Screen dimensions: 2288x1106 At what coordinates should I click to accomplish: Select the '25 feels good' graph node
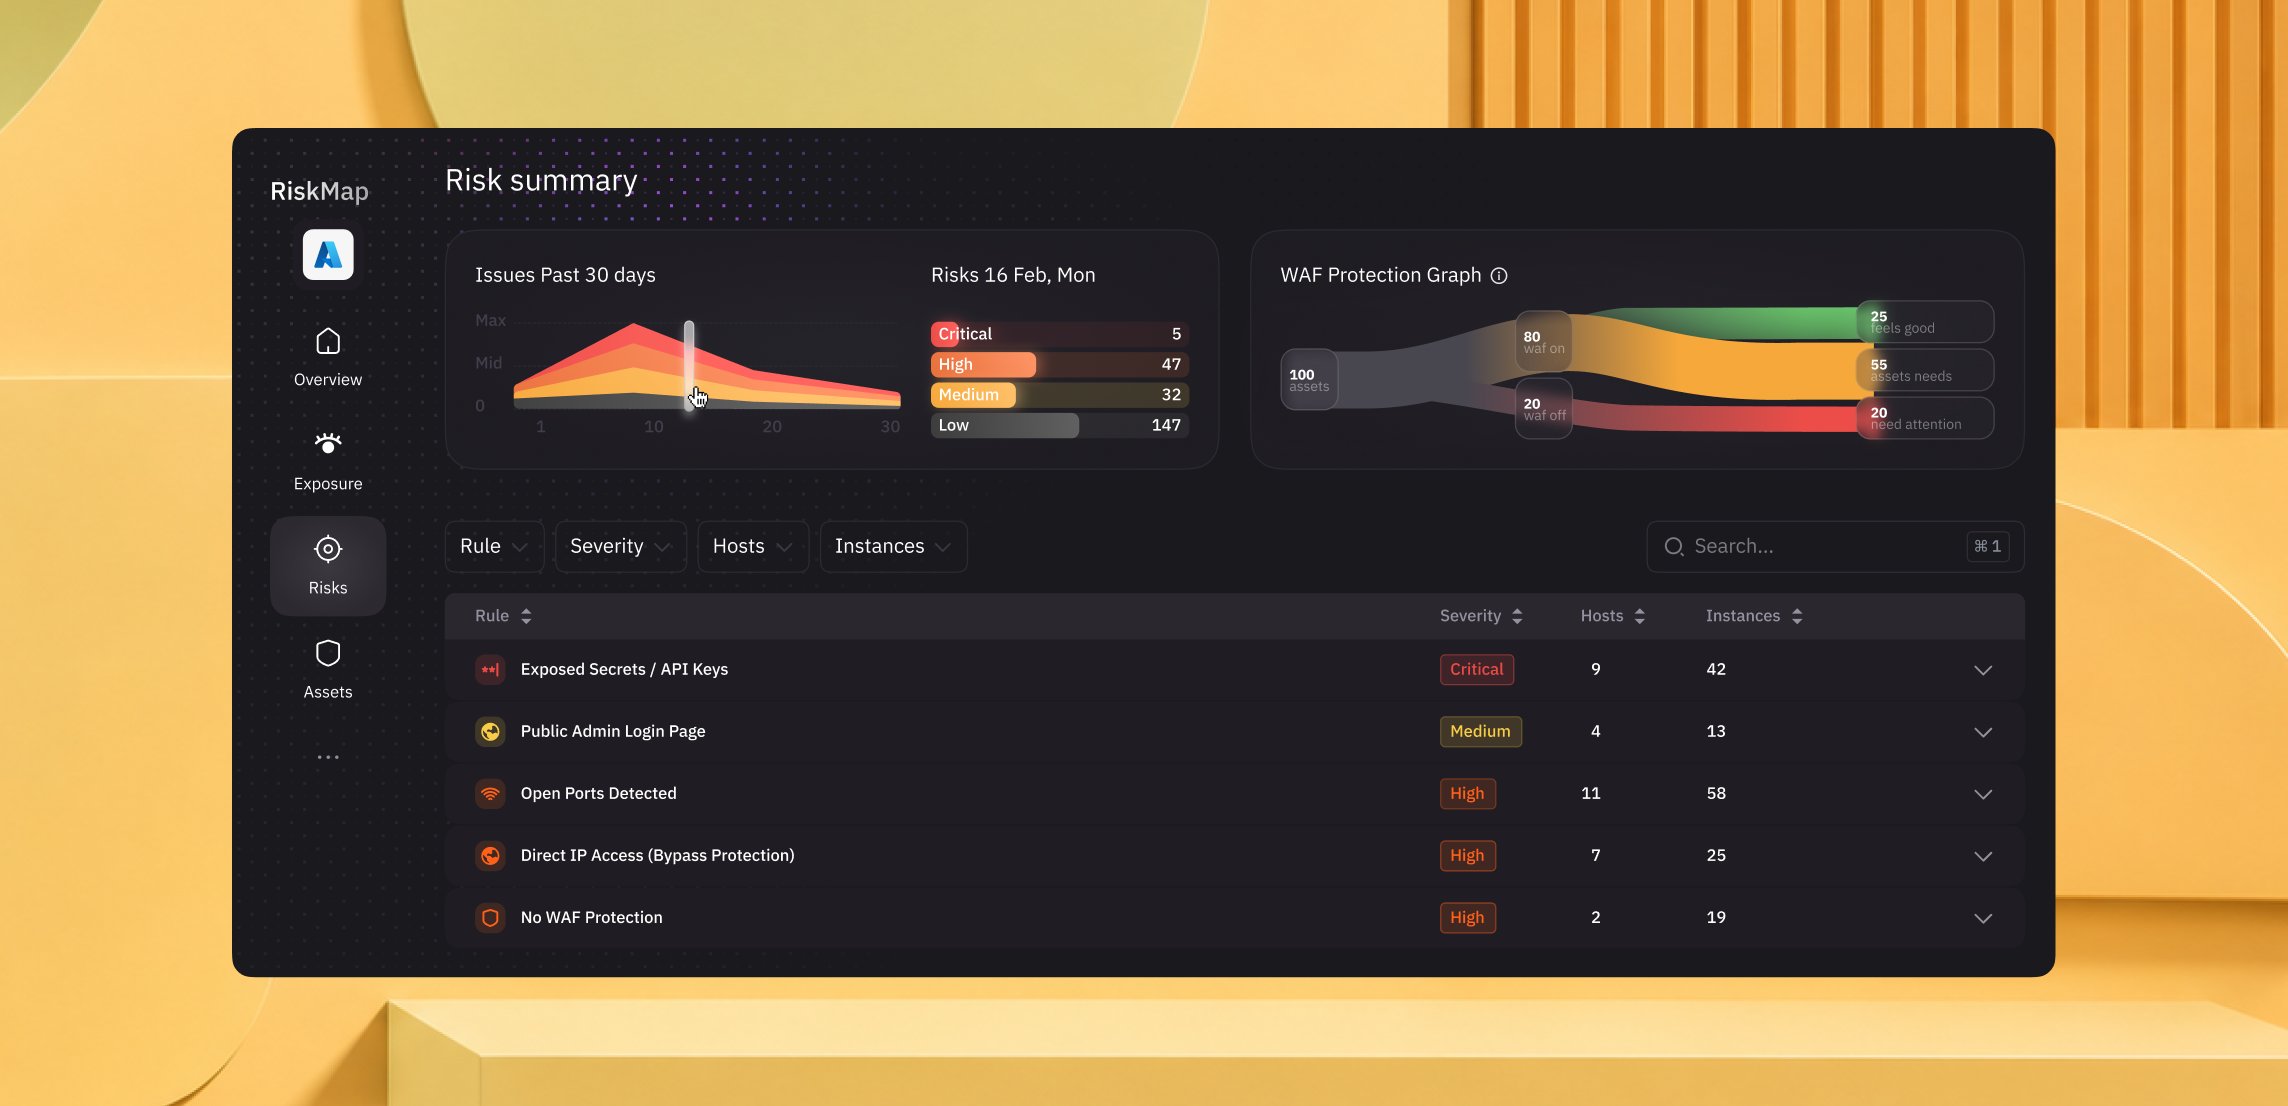coord(1925,322)
